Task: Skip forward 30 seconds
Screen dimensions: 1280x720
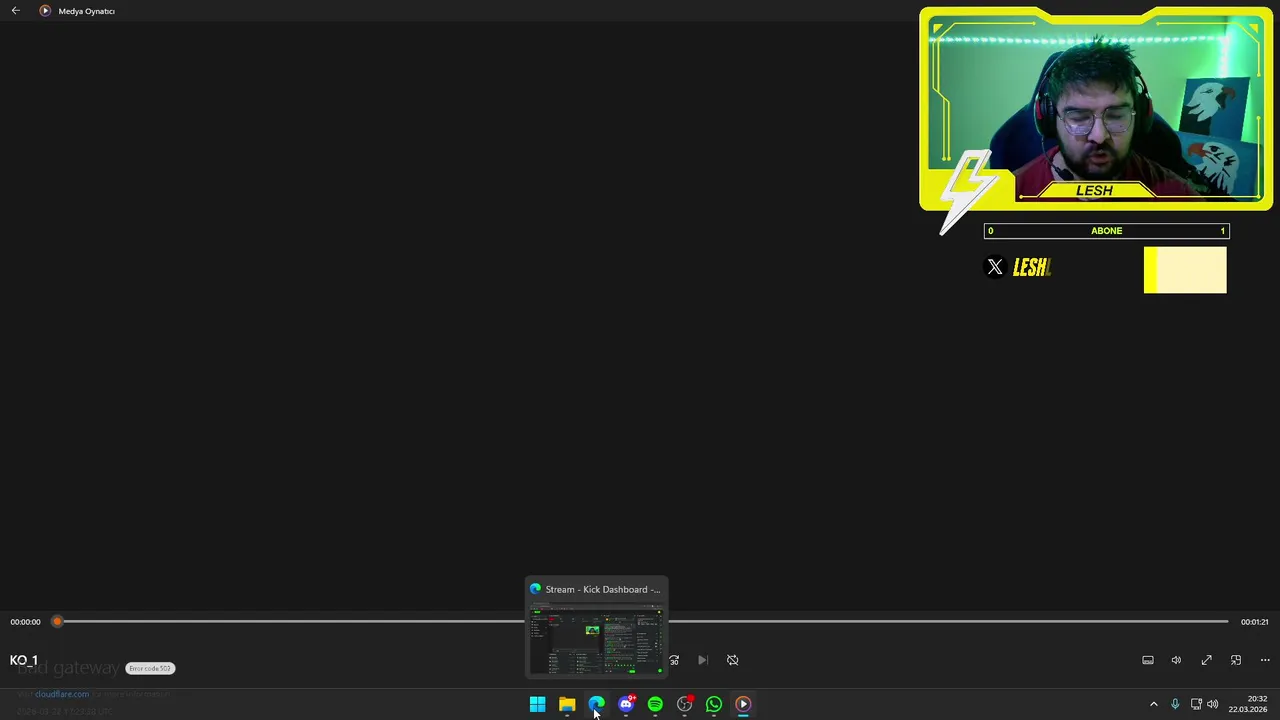Action: (x=674, y=660)
